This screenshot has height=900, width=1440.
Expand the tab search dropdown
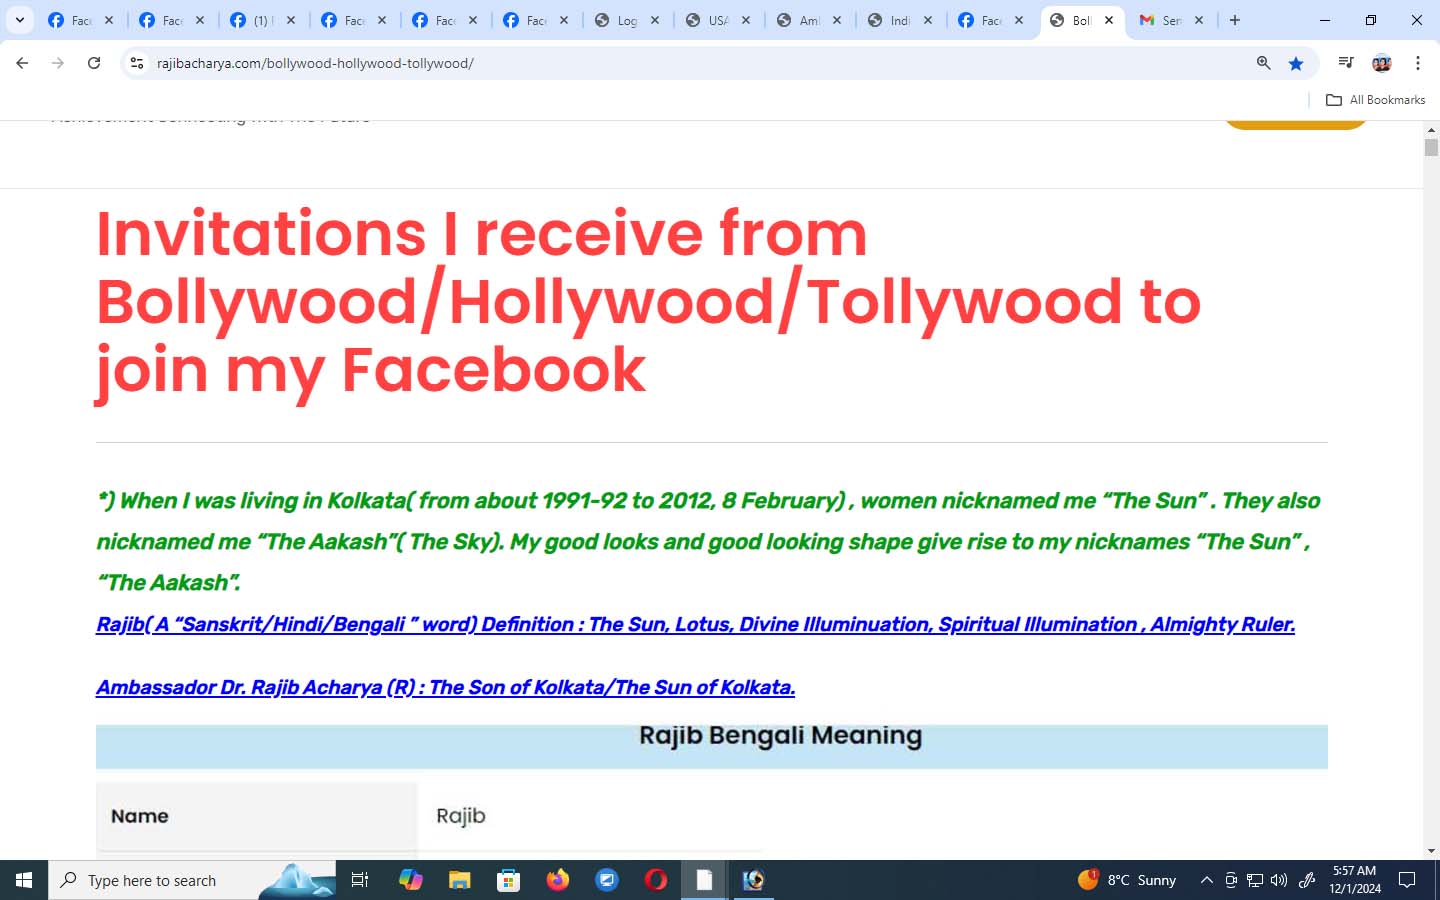coord(19,20)
